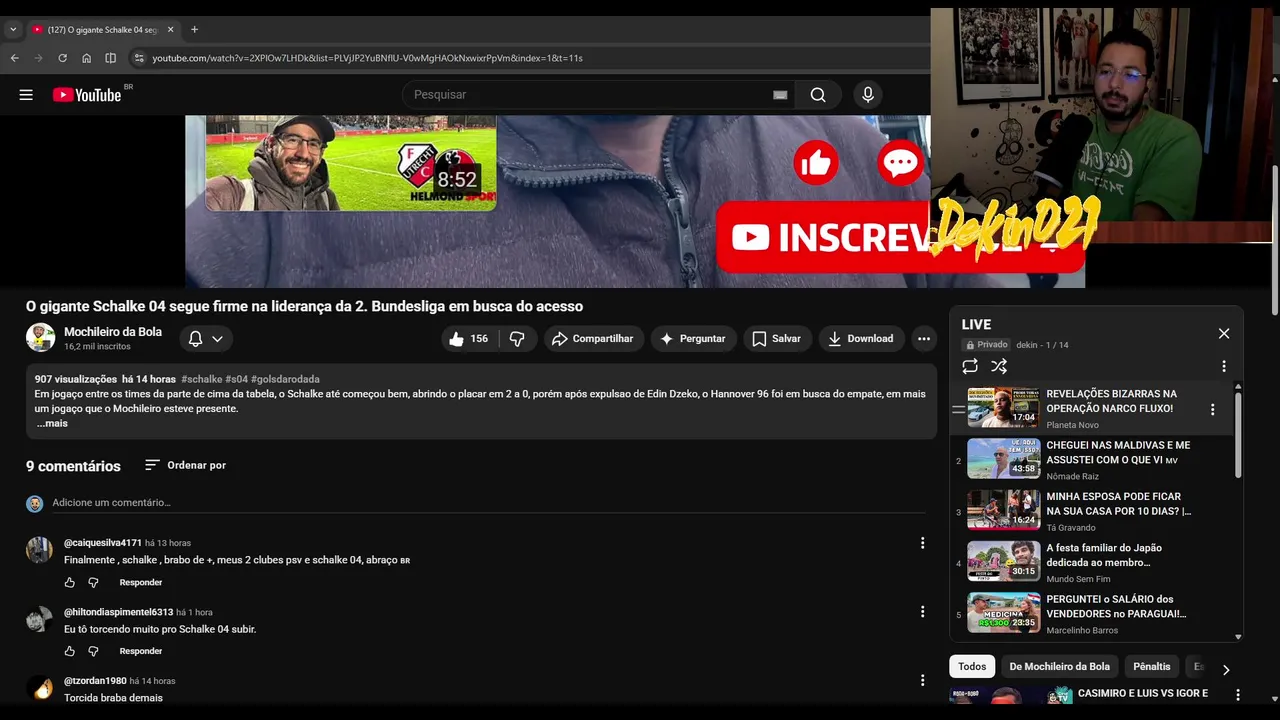Open options menu for @caiquesilva4171's comment

(922, 543)
